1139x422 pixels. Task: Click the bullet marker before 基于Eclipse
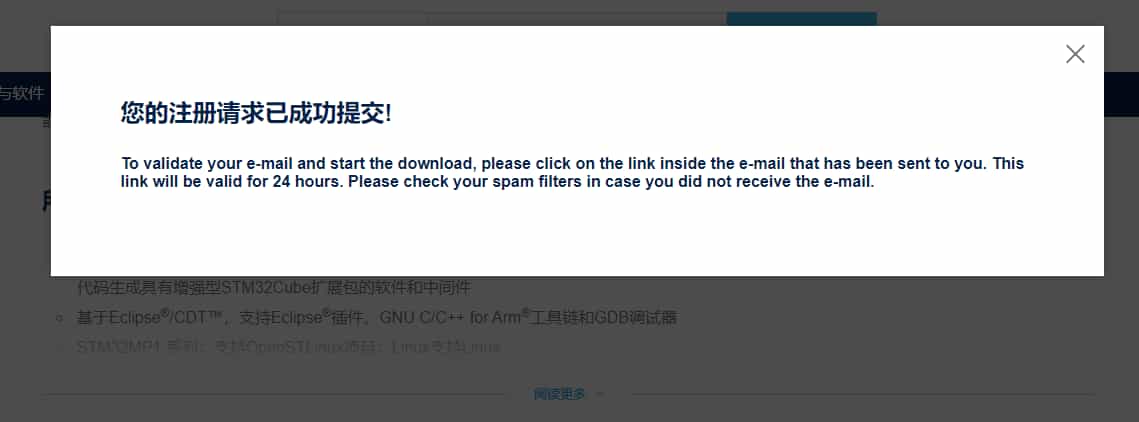(61, 318)
